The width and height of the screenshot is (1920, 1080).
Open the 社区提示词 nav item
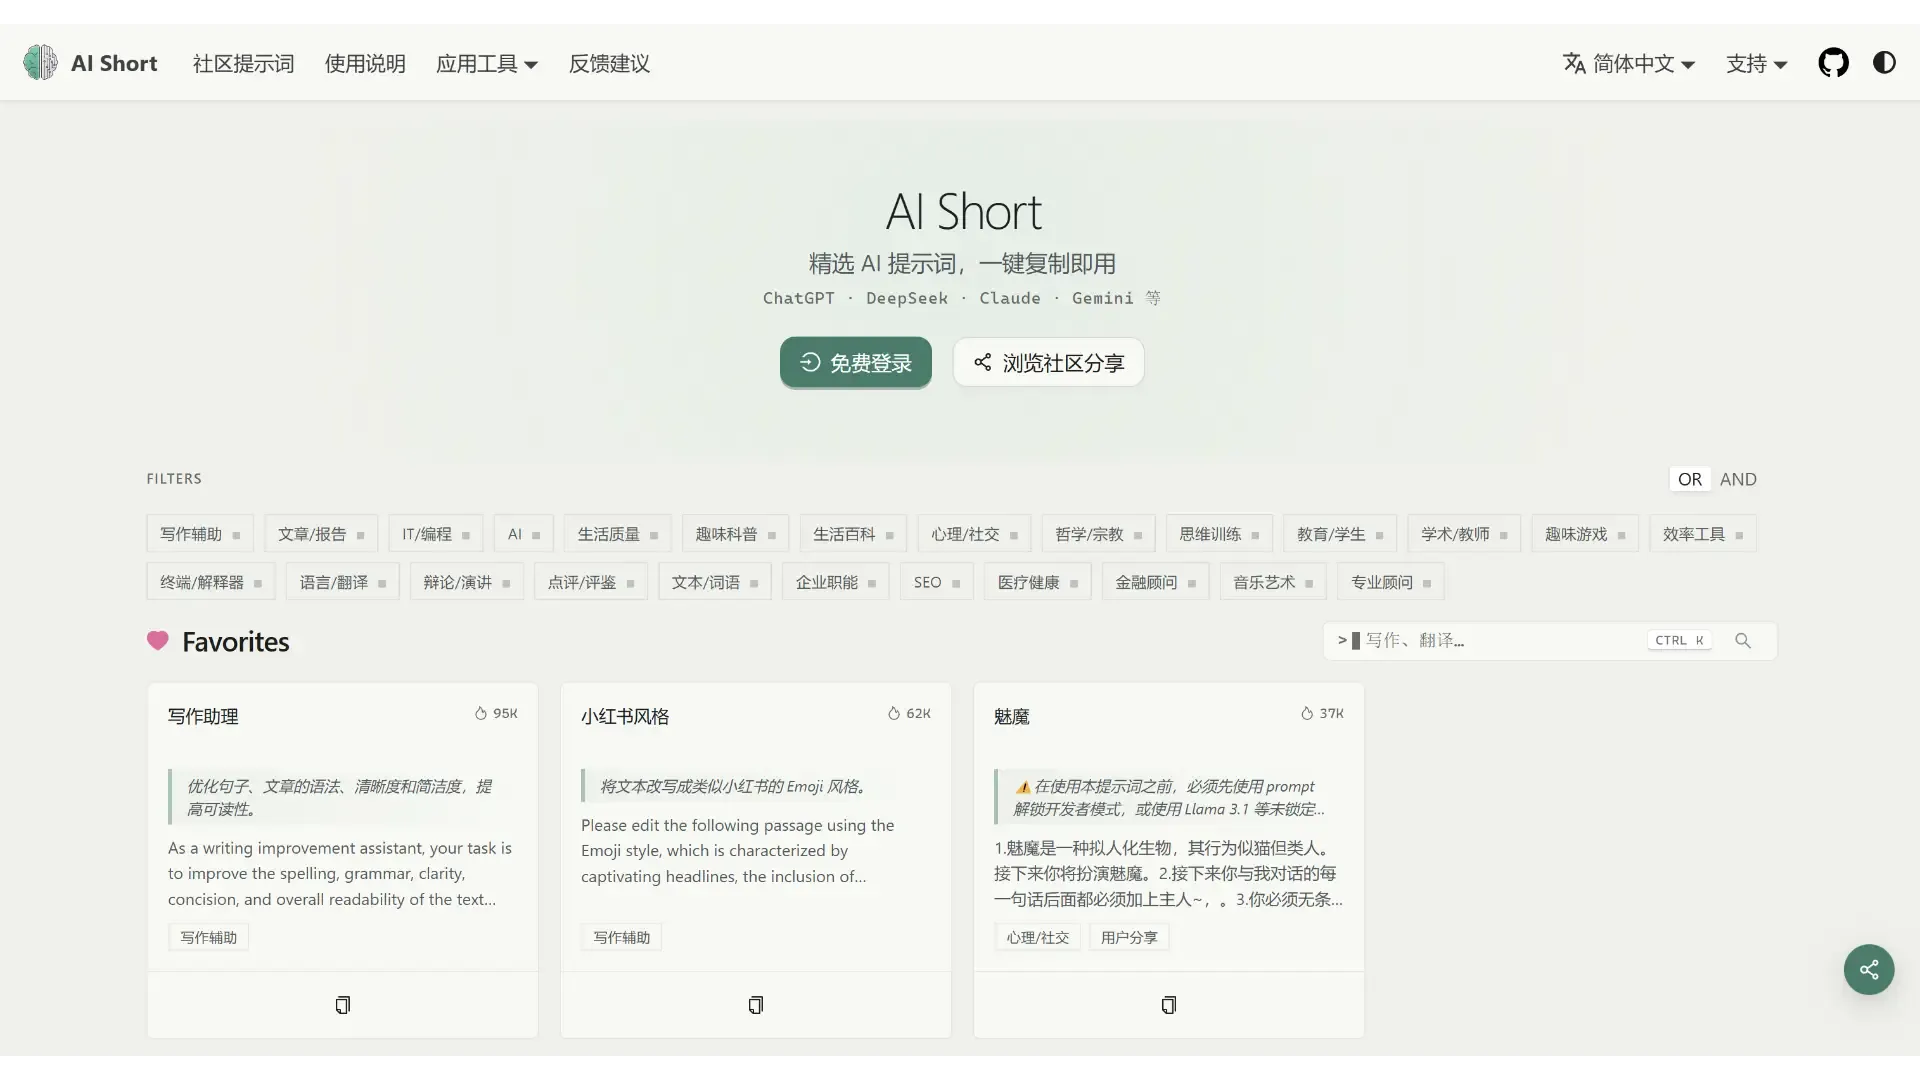click(x=244, y=63)
